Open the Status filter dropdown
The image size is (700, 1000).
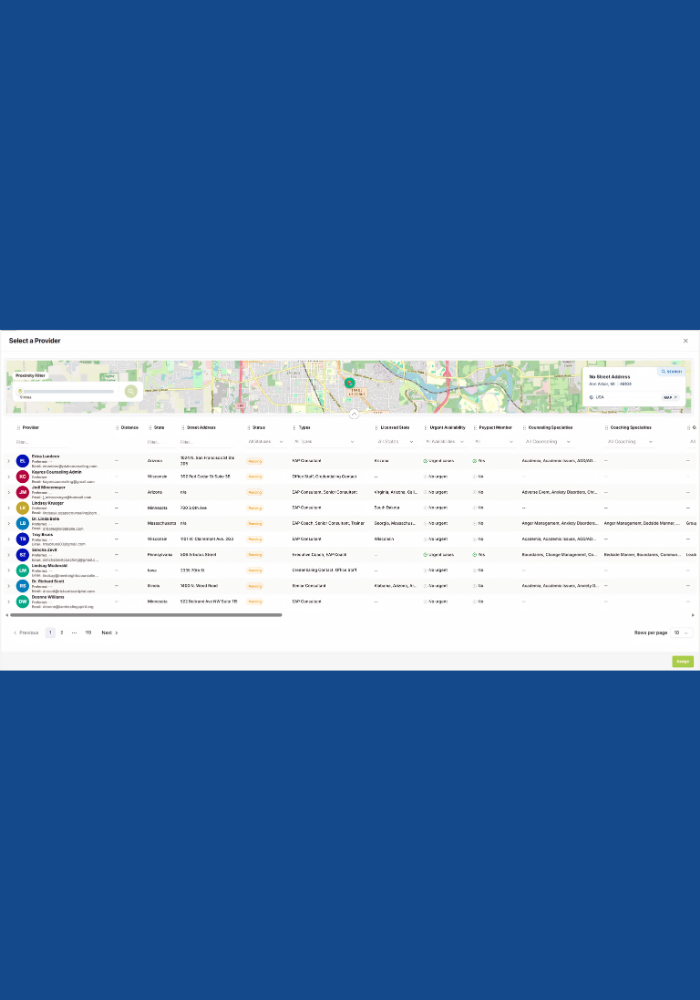(x=266, y=441)
